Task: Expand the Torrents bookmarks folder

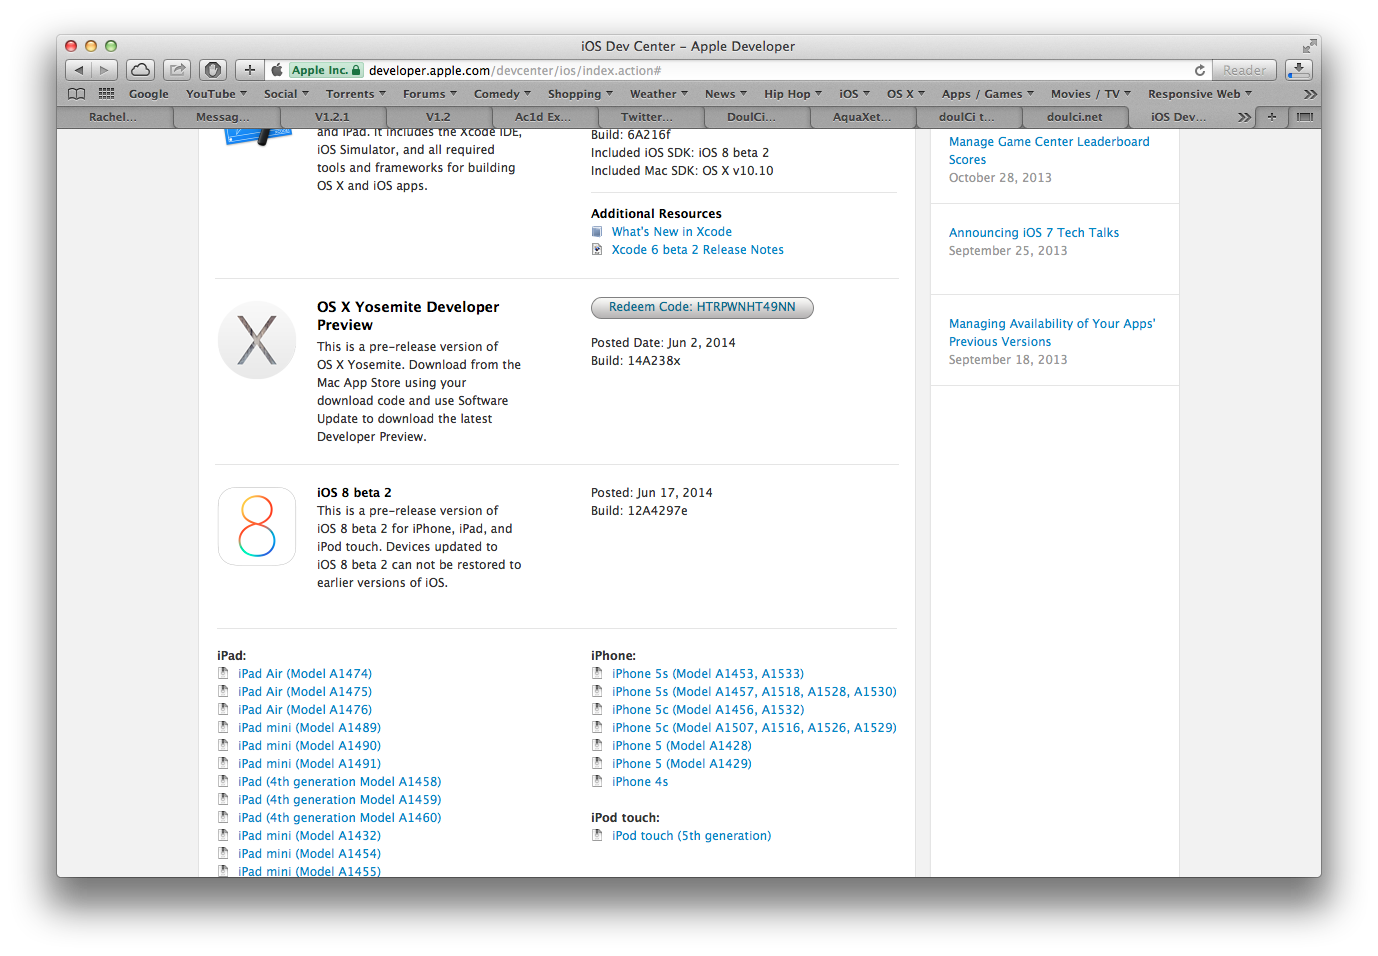Action: pyautogui.click(x=355, y=94)
